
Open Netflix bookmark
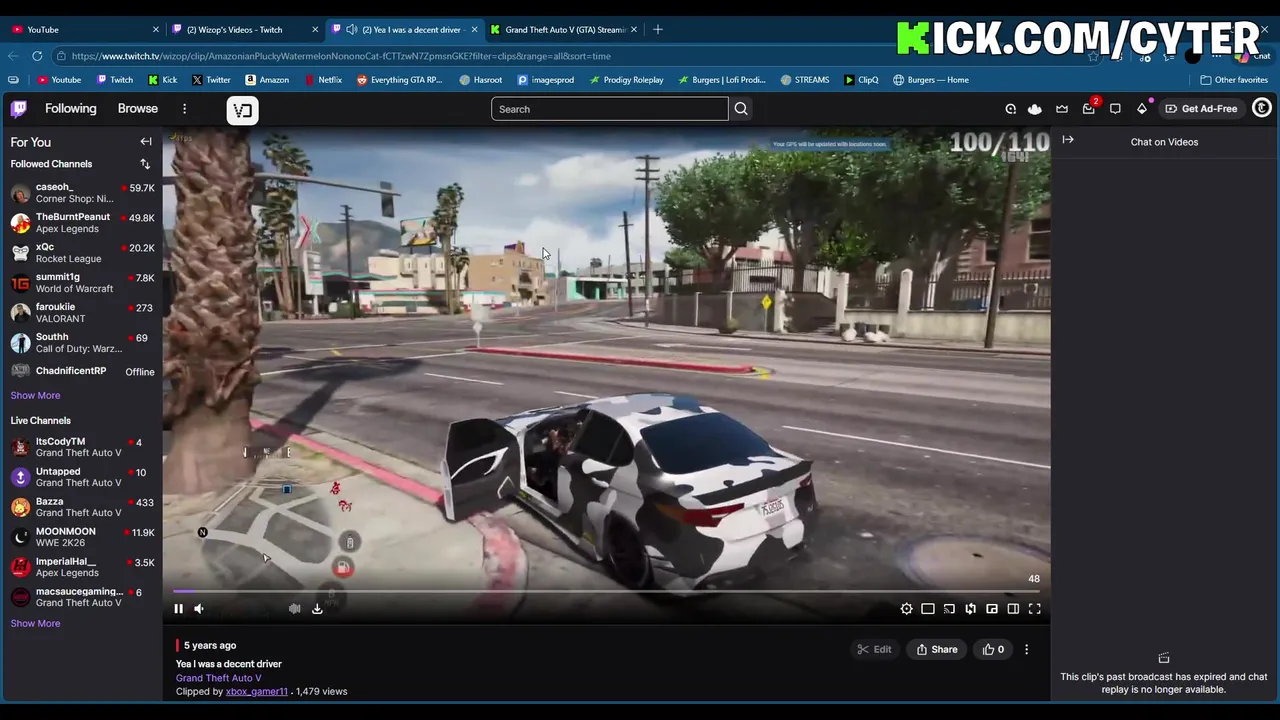(x=322, y=80)
